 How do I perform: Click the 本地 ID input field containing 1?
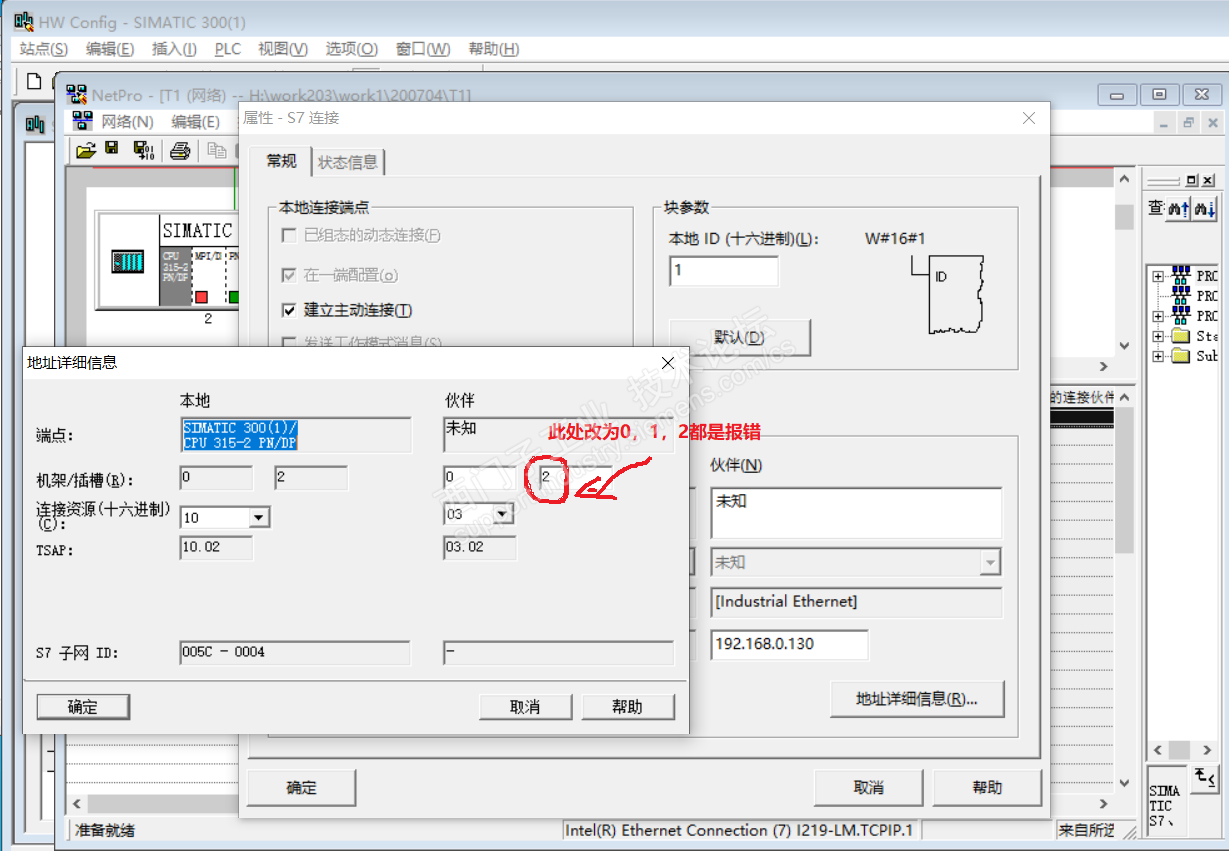pos(723,271)
